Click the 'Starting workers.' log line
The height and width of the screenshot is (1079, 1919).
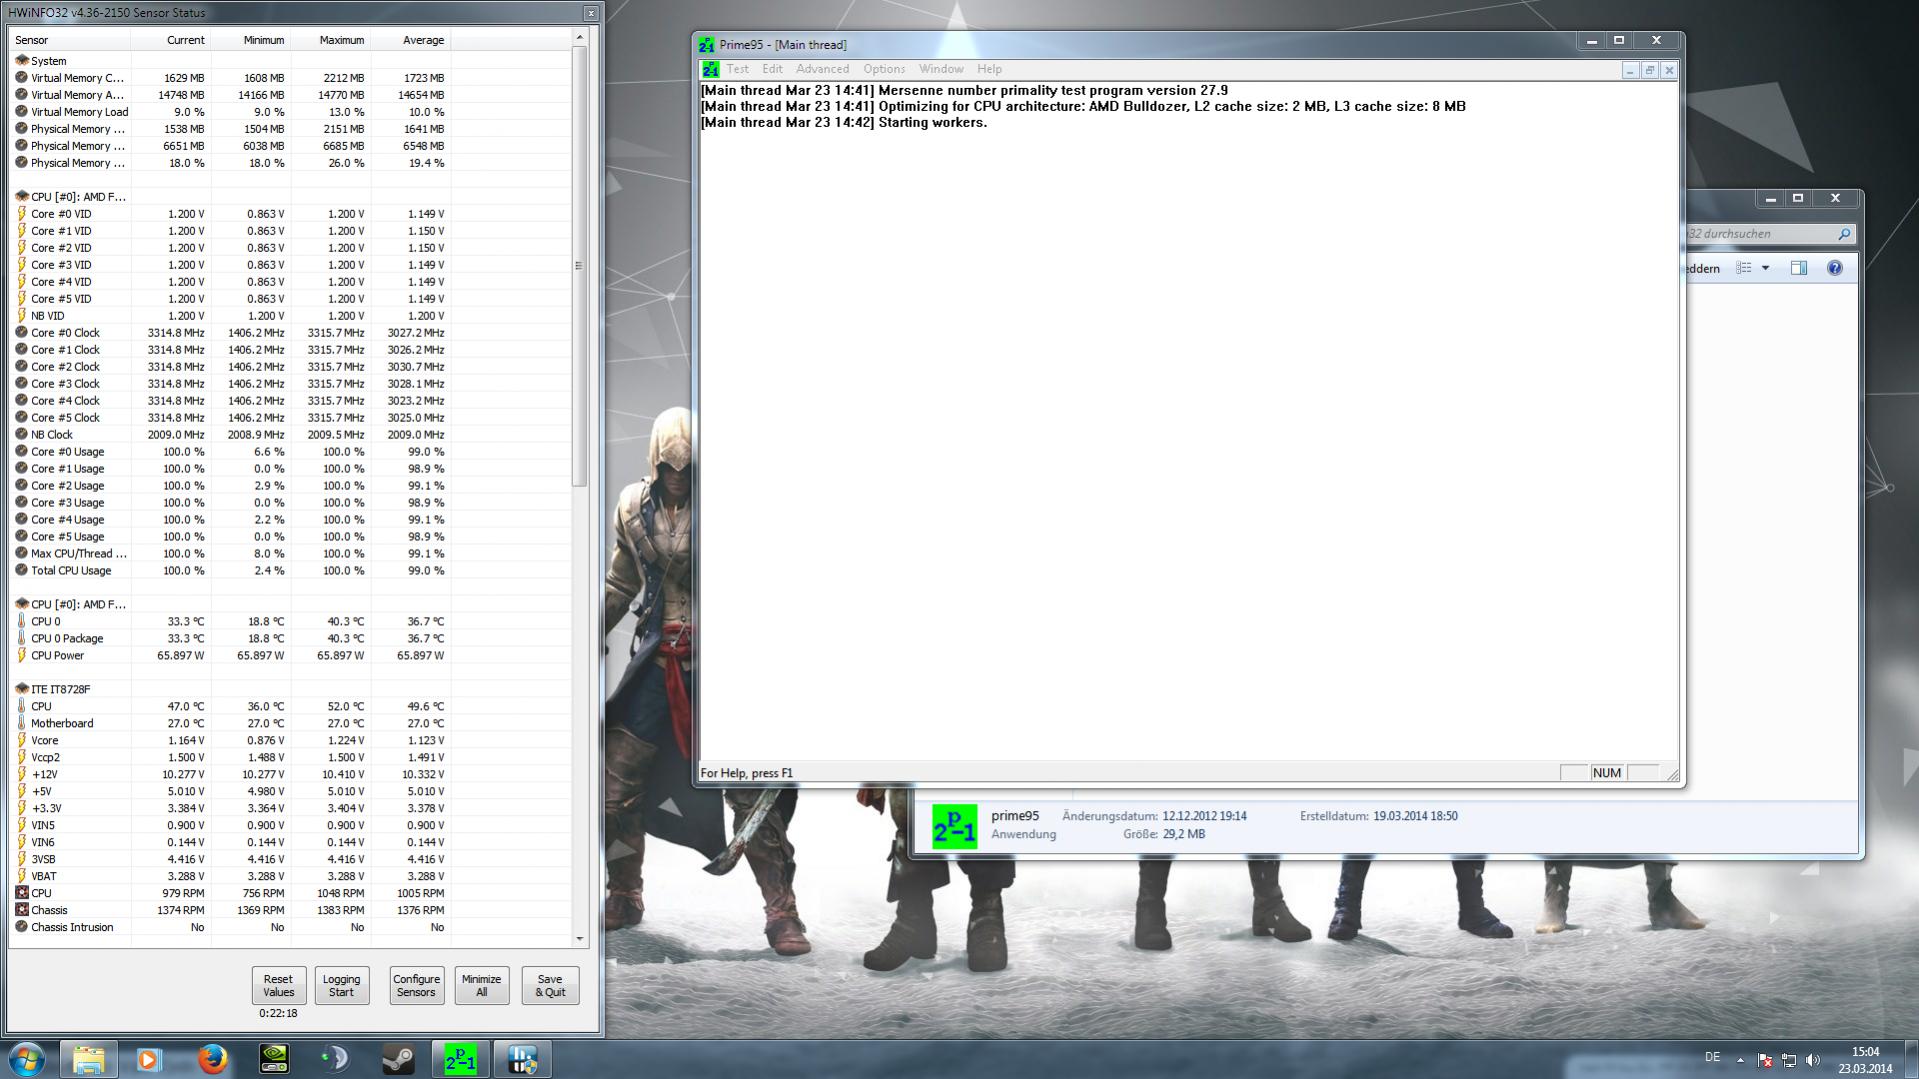(x=843, y=123)
